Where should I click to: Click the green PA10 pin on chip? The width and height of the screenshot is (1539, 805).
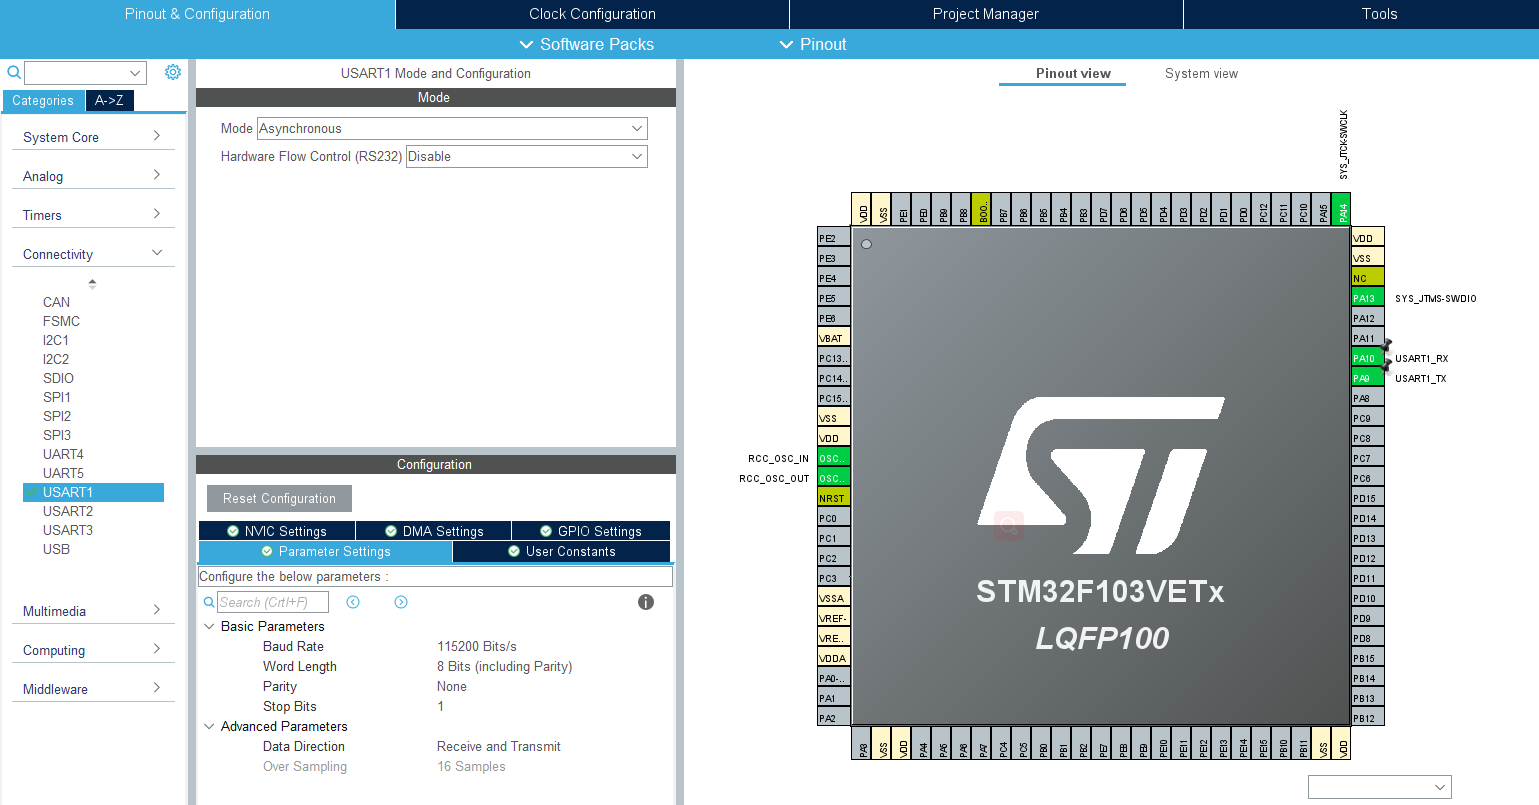coord(1368,357)
